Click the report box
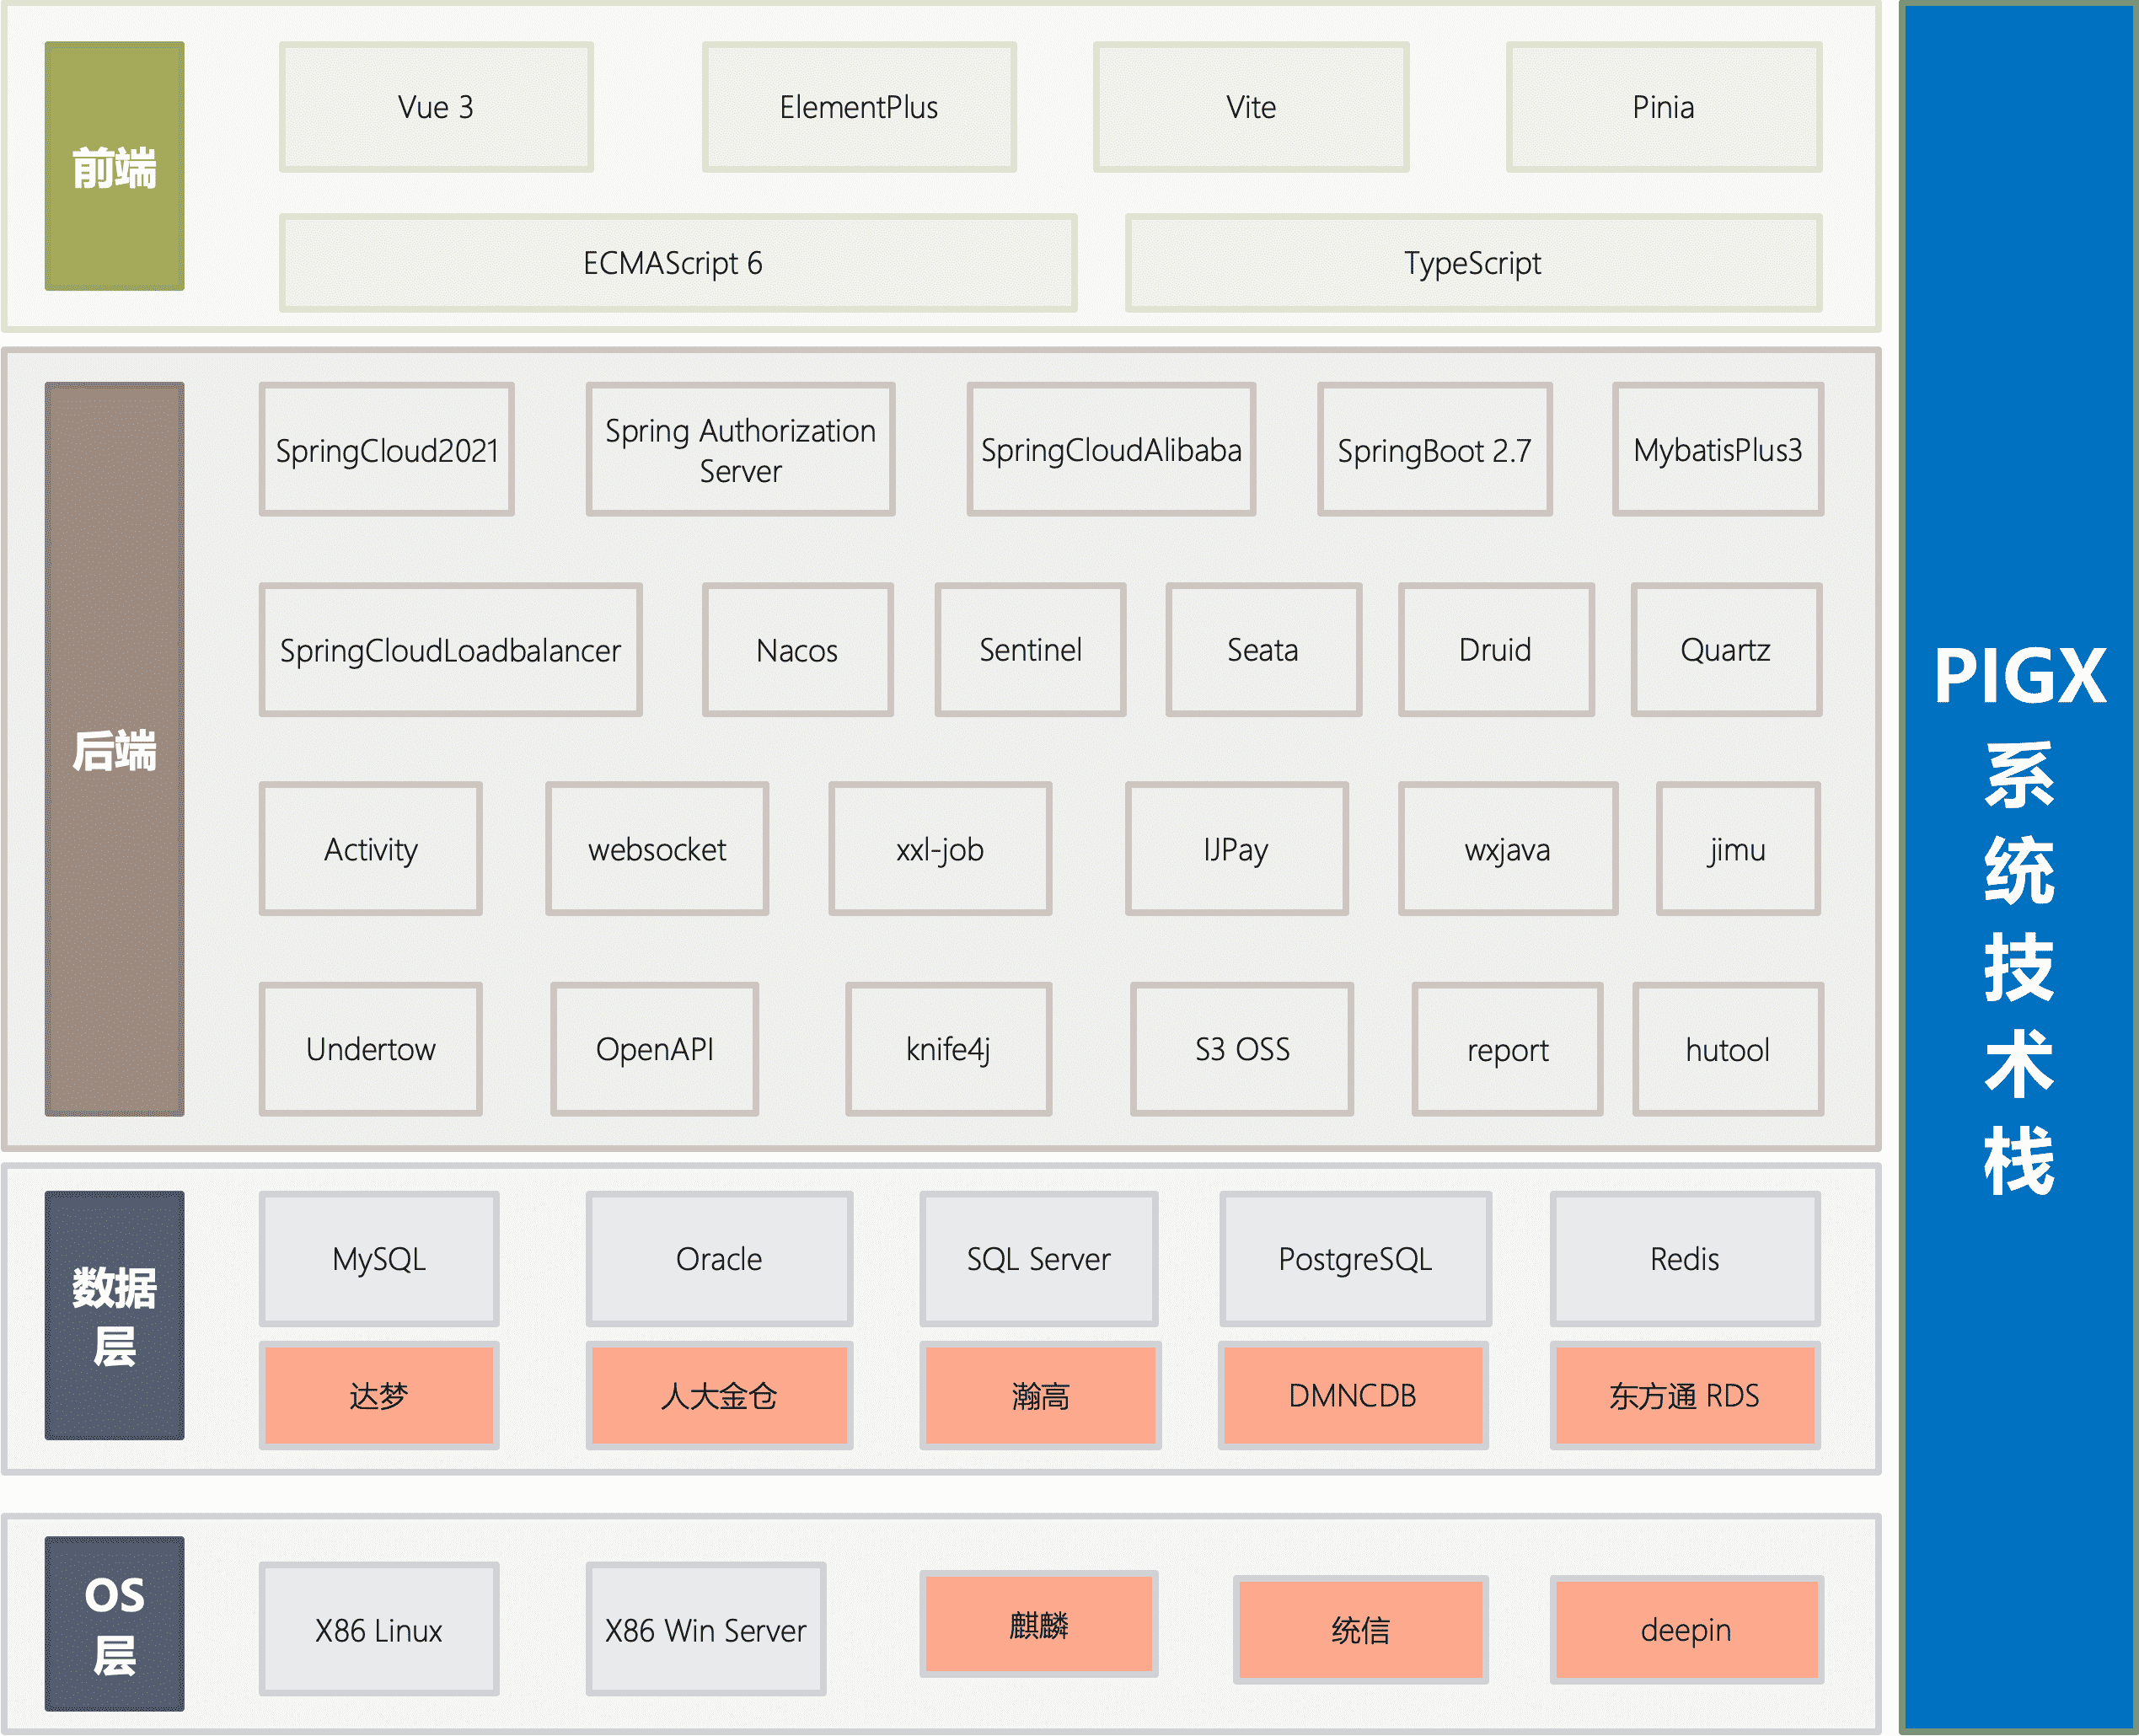 (1507, 1049)
